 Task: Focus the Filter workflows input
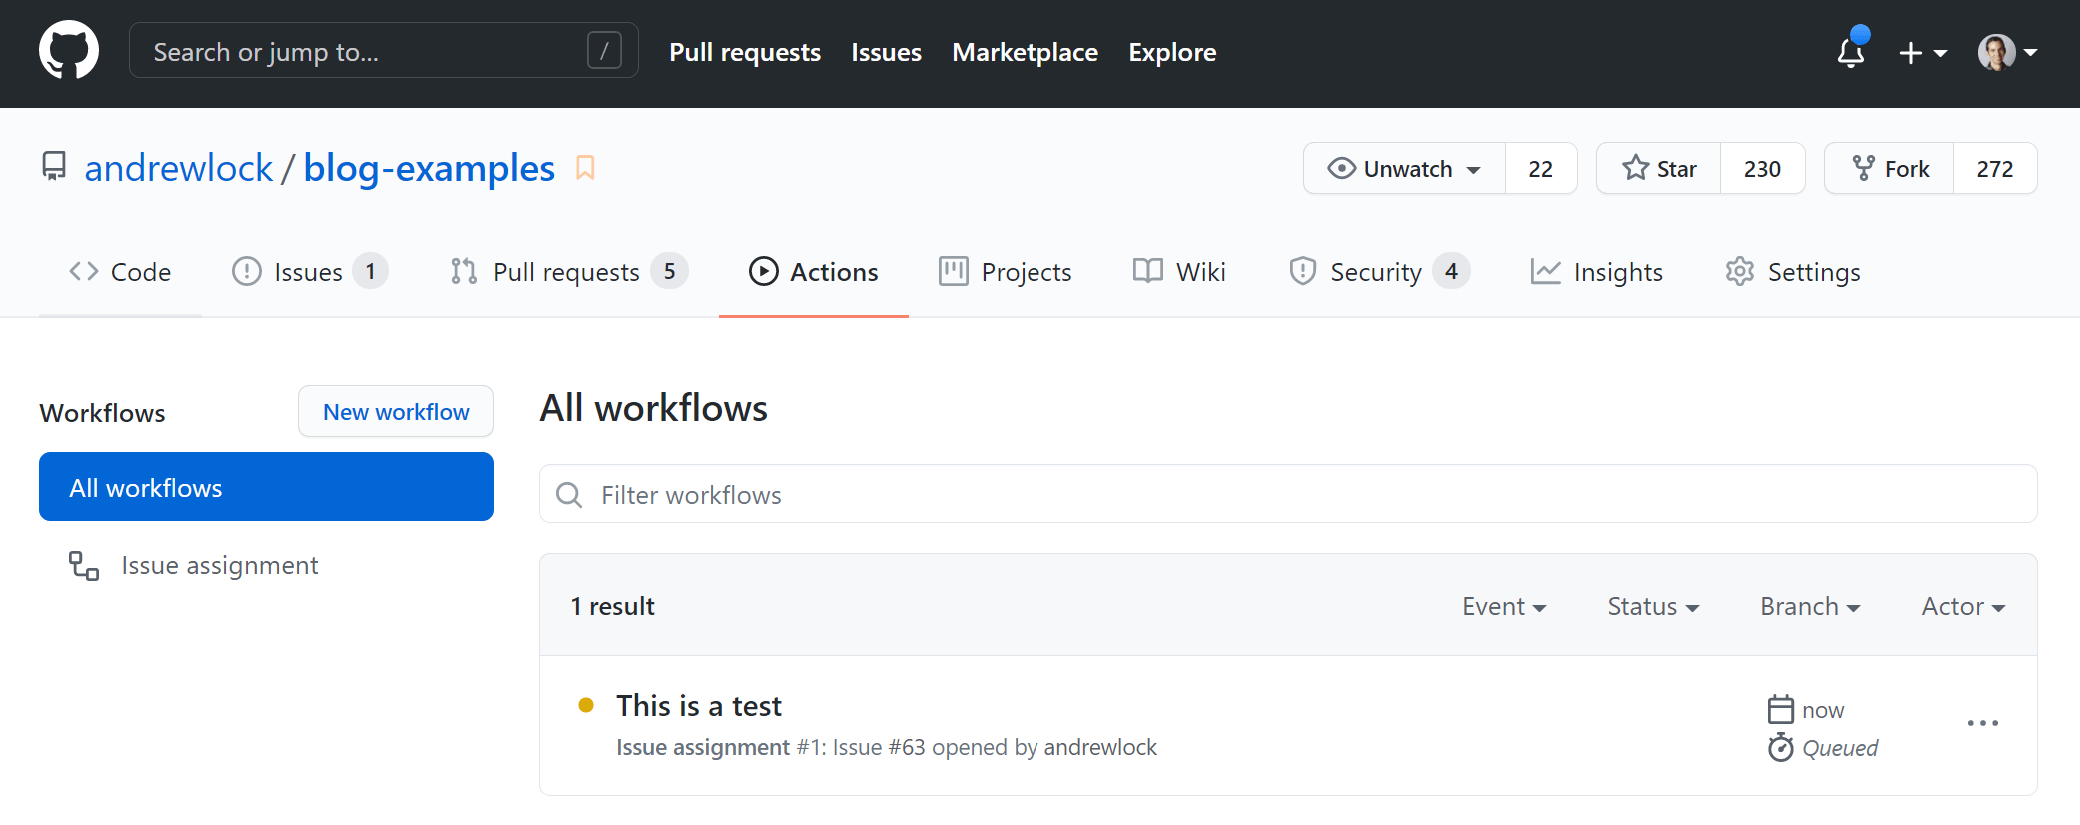point(1288,494)
